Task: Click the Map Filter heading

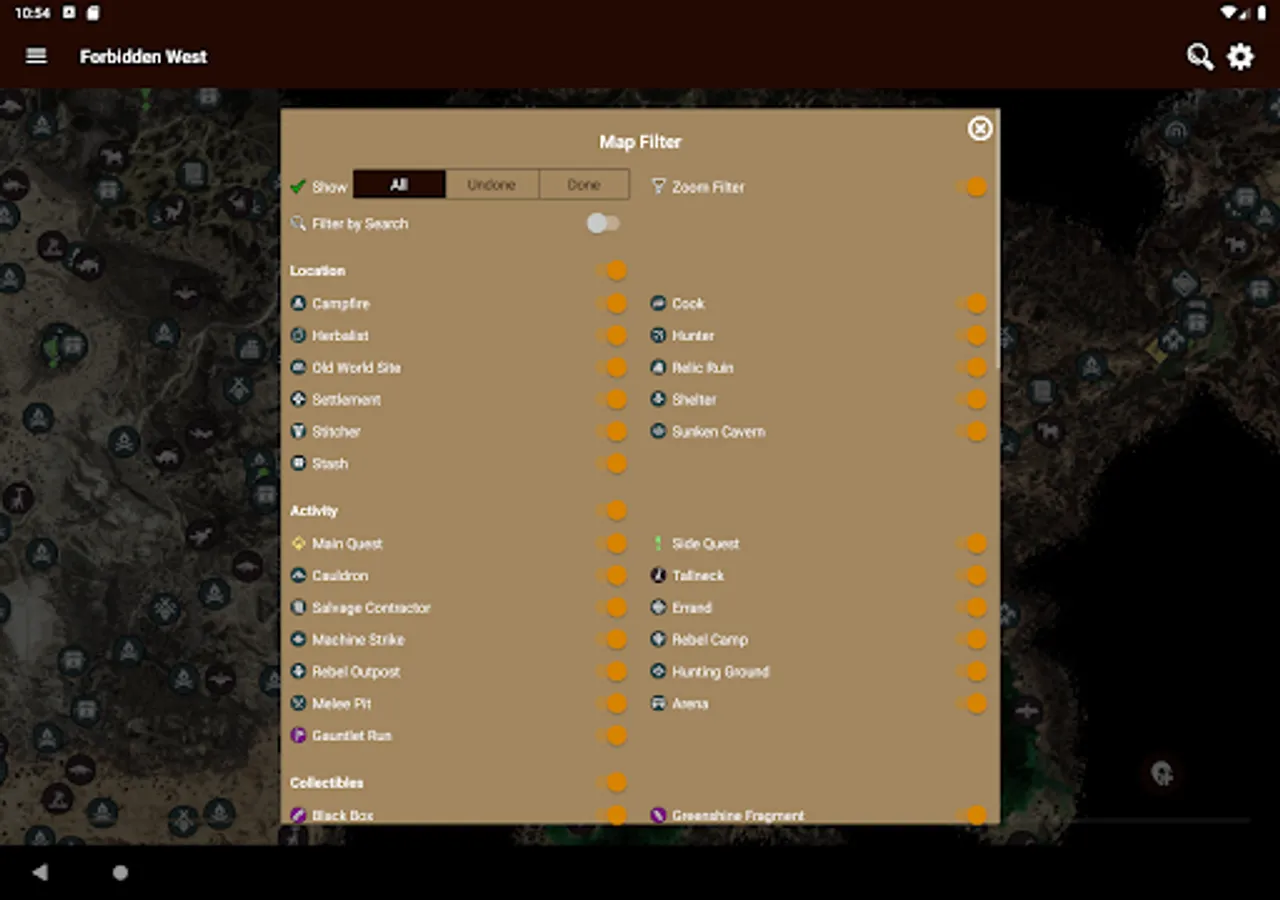Action: 640,142
